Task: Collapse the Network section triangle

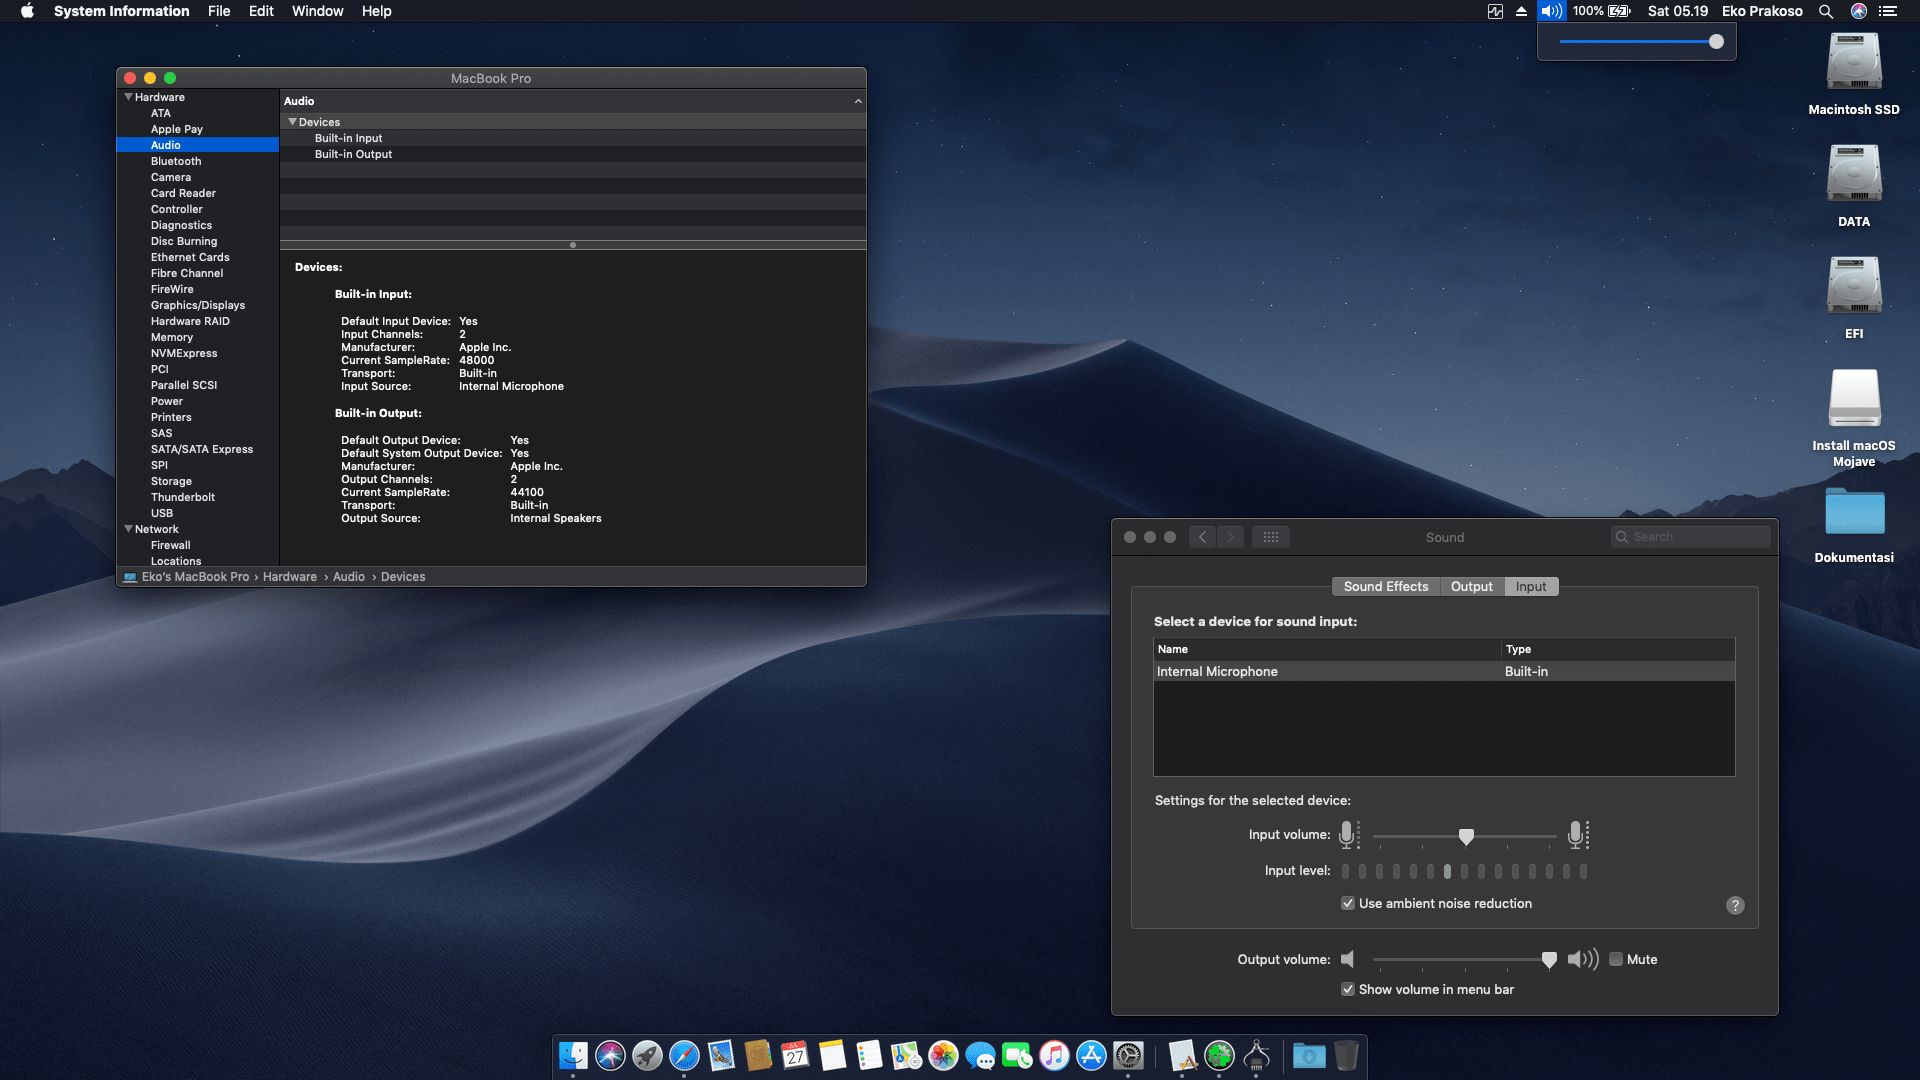Action: coord(128,529)
